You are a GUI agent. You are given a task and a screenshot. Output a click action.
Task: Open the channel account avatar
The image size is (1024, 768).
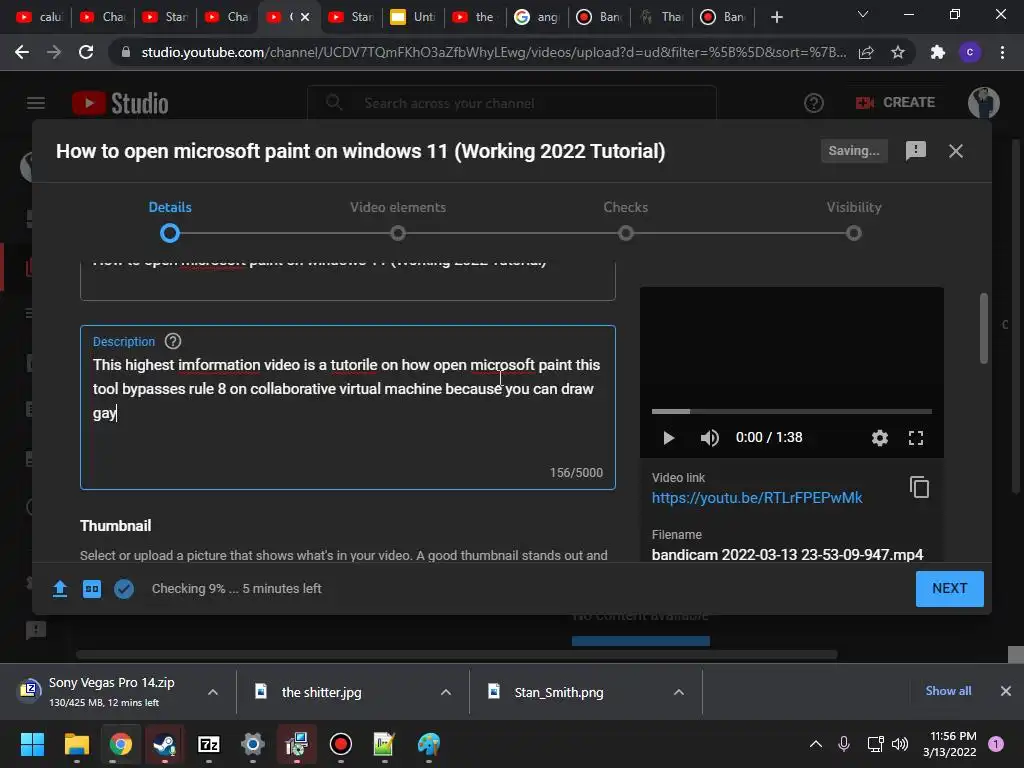pos(984,103)
